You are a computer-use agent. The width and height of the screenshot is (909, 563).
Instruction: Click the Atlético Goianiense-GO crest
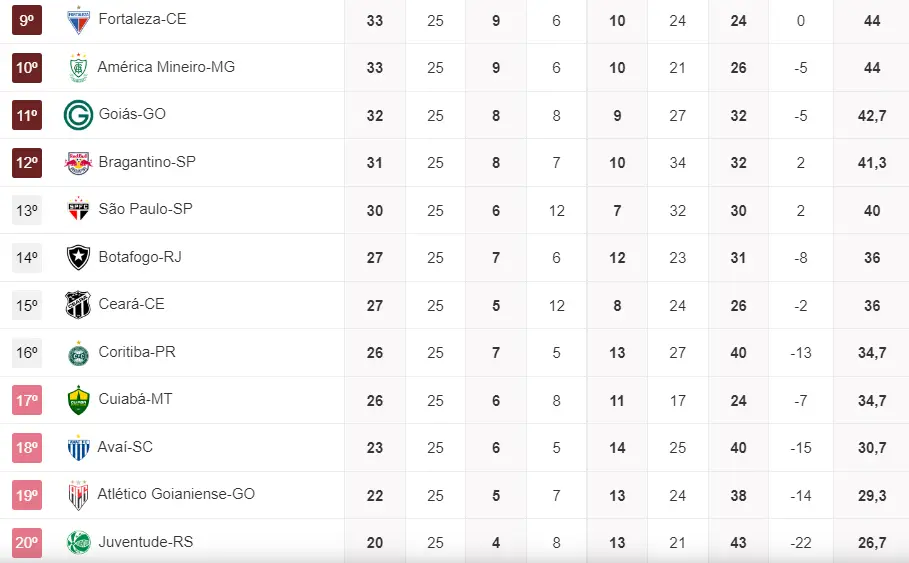[78, 495]
